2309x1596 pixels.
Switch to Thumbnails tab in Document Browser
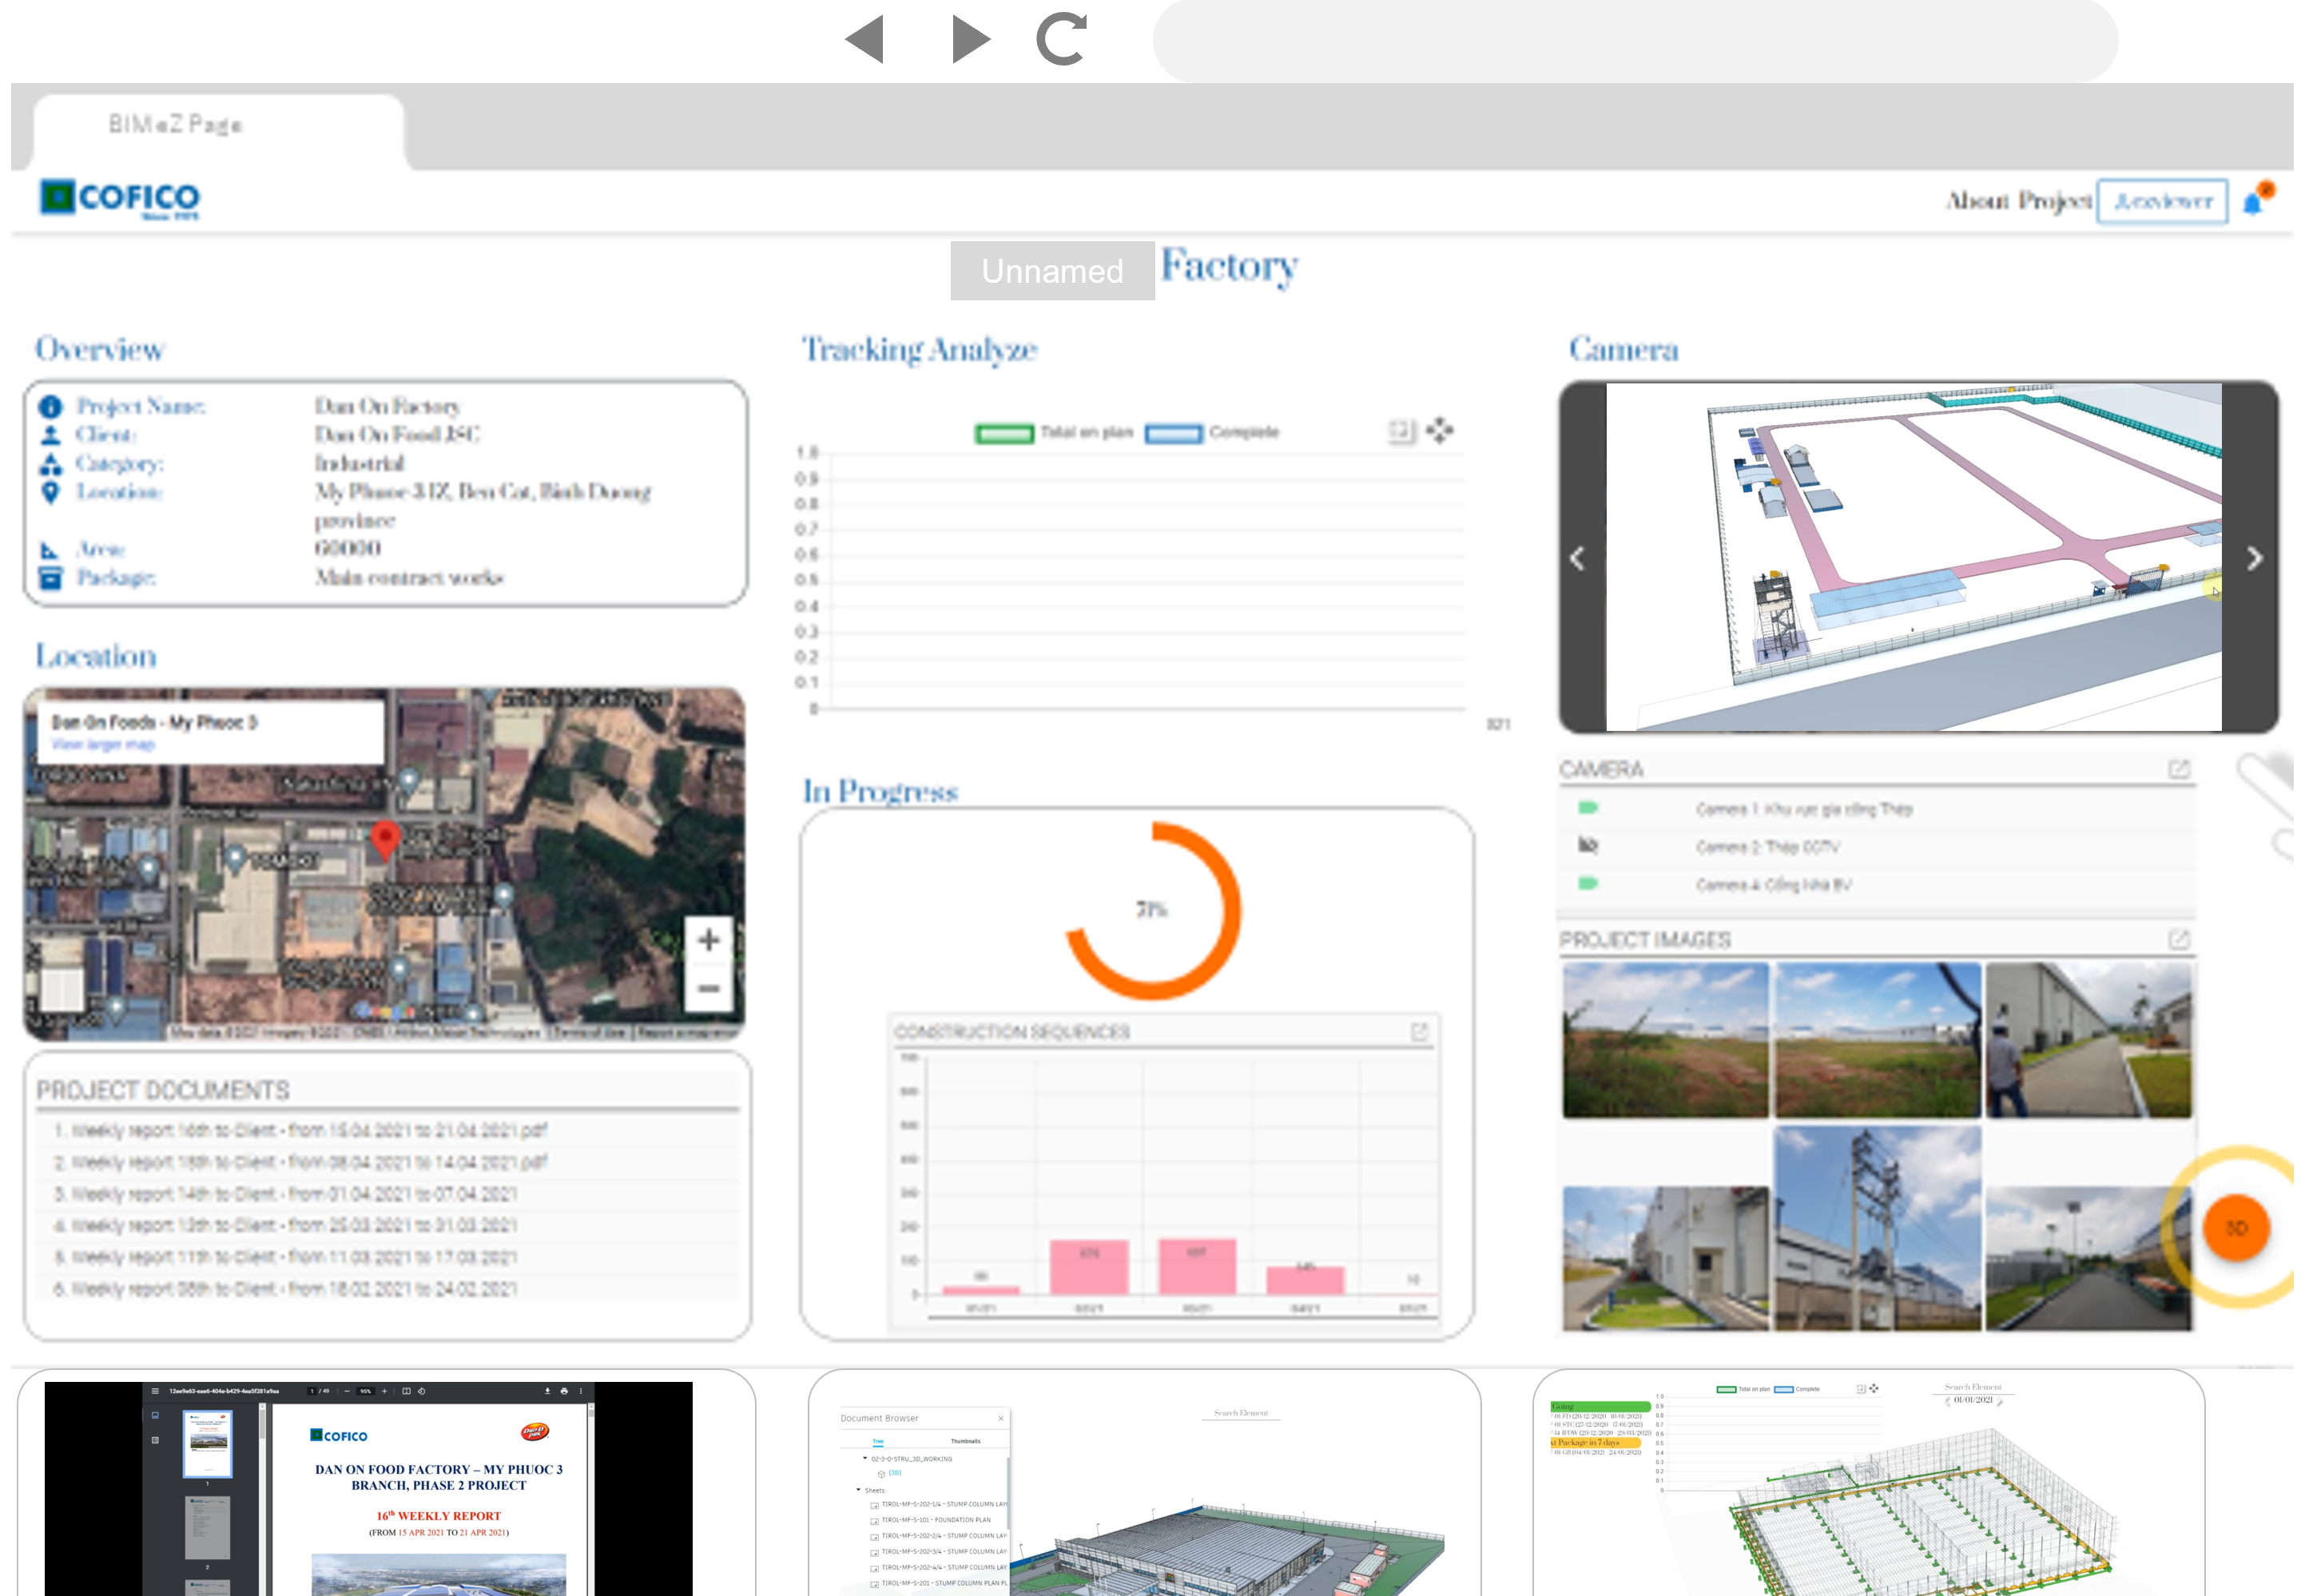tap(965, 1441)
